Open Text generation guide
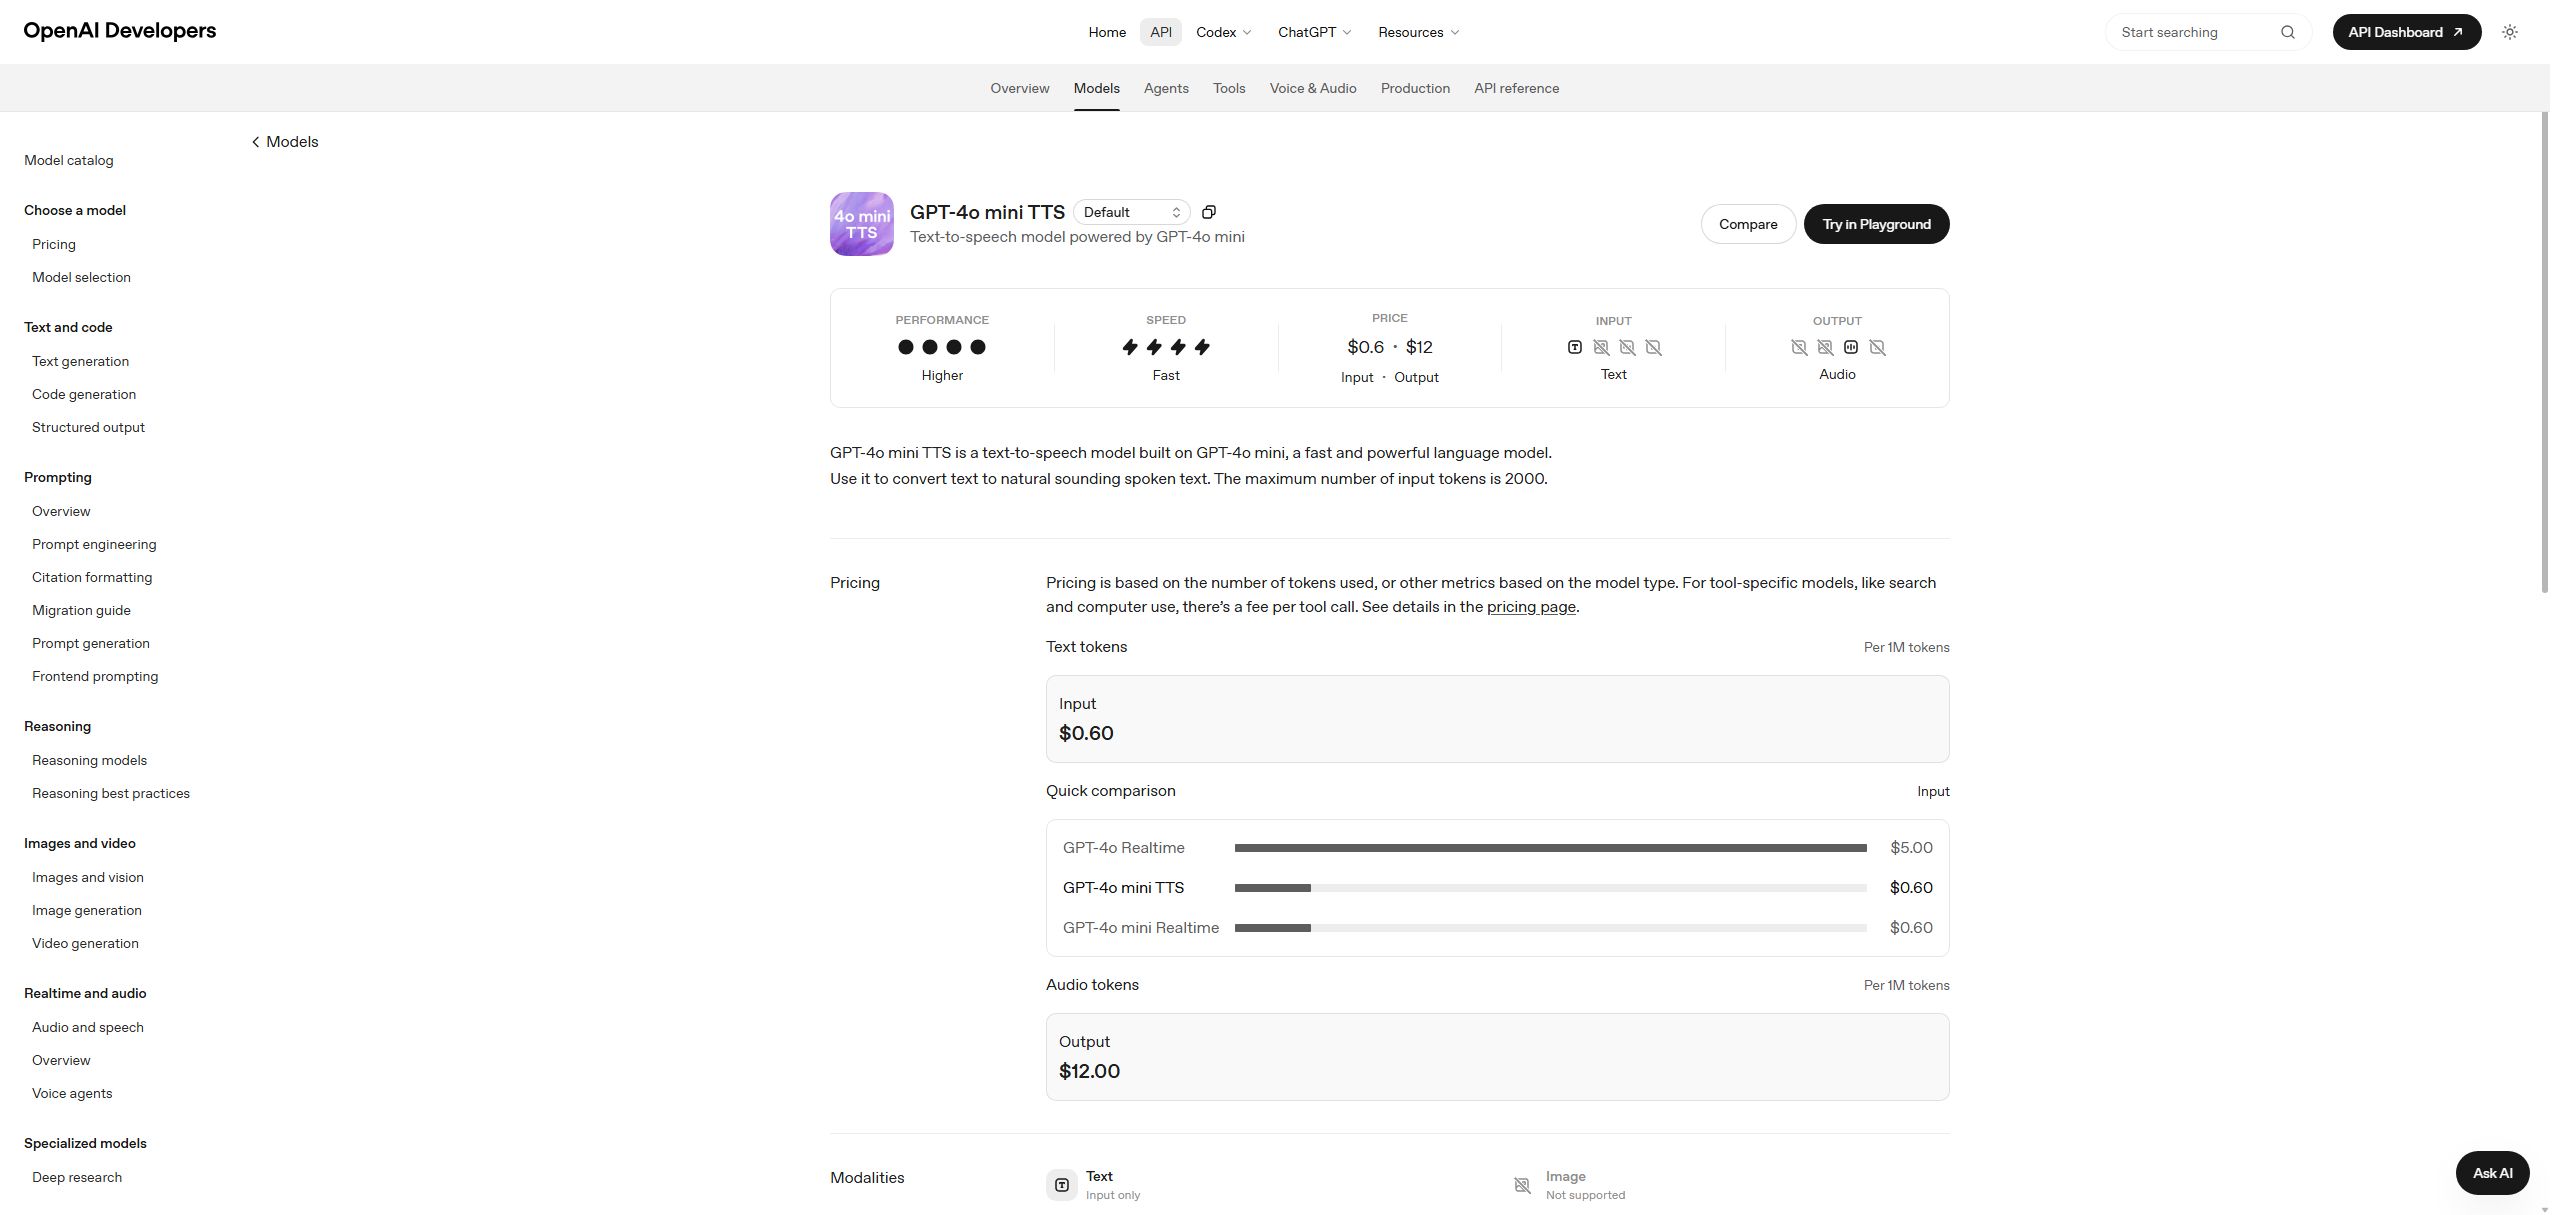Image resolution: width=2560 pixels, height=1215 pixels. [80, 361]
